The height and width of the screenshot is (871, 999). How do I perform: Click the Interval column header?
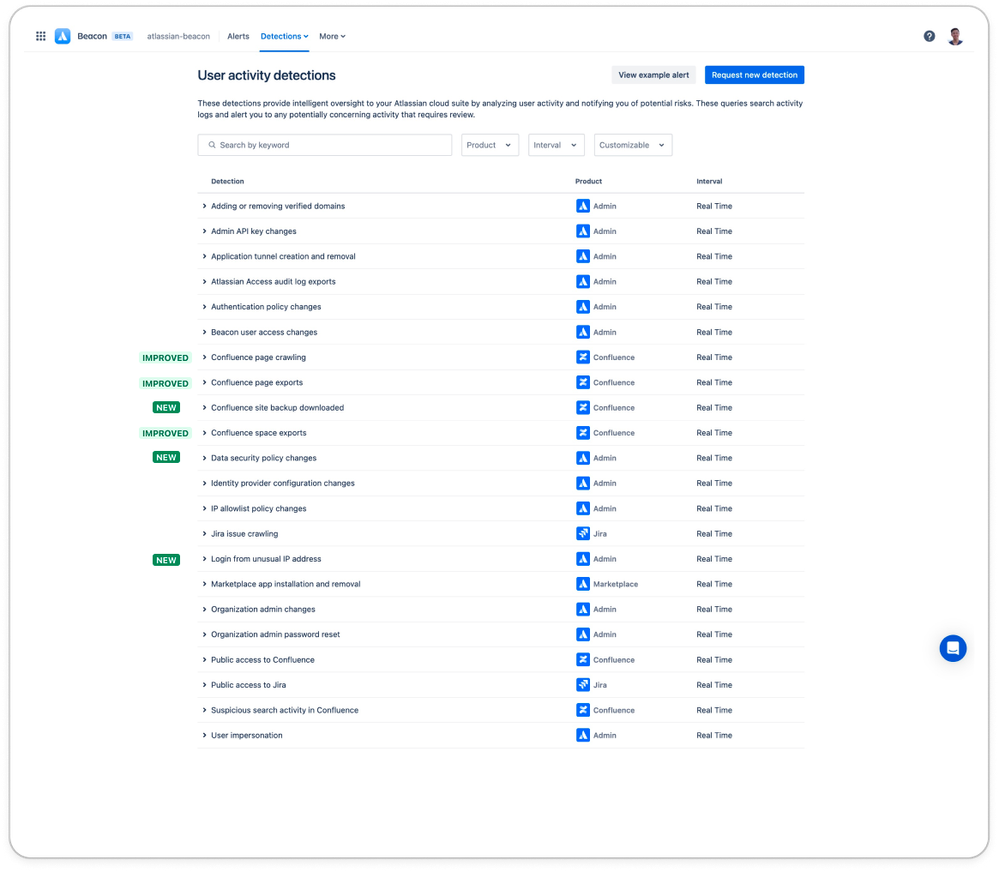[709, 182]
